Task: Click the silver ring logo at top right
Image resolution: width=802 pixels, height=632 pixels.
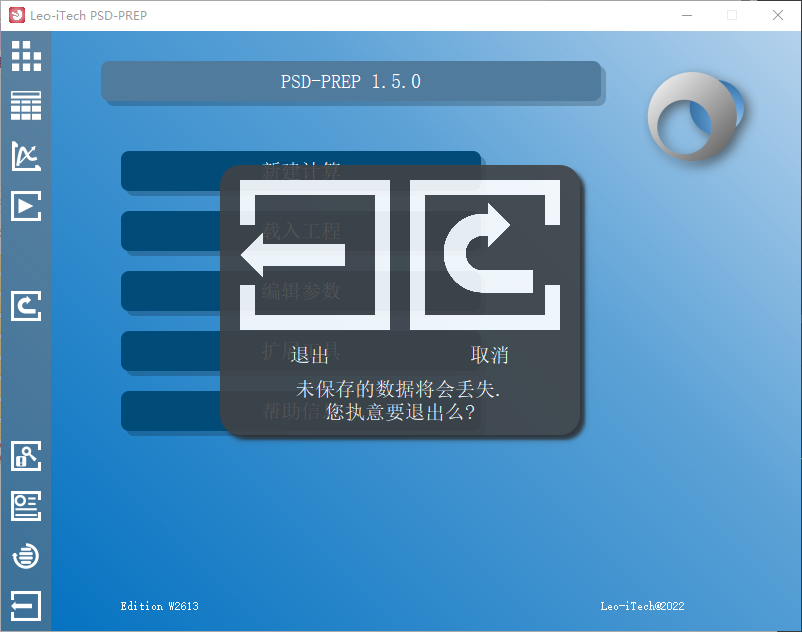Action: [x=696, y=116]
